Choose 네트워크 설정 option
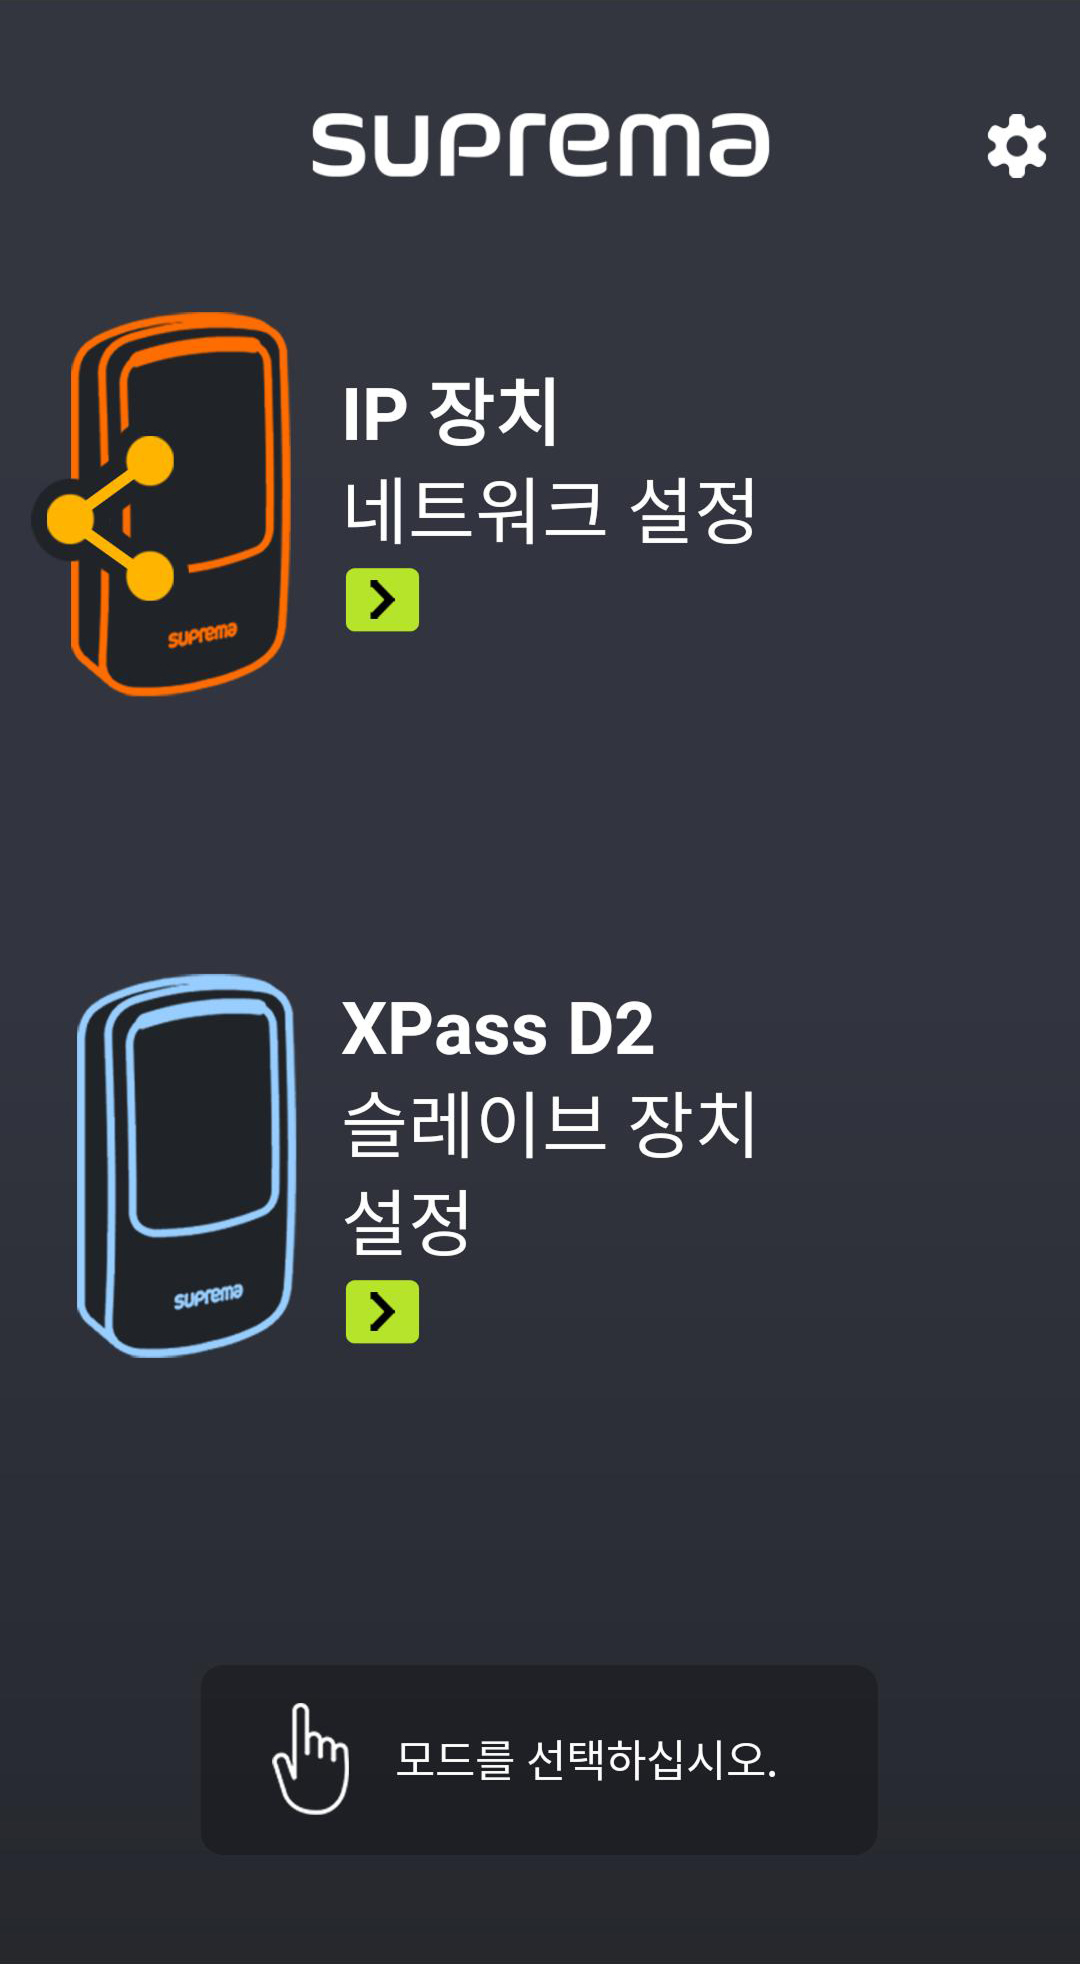 [x=549, y=510]
